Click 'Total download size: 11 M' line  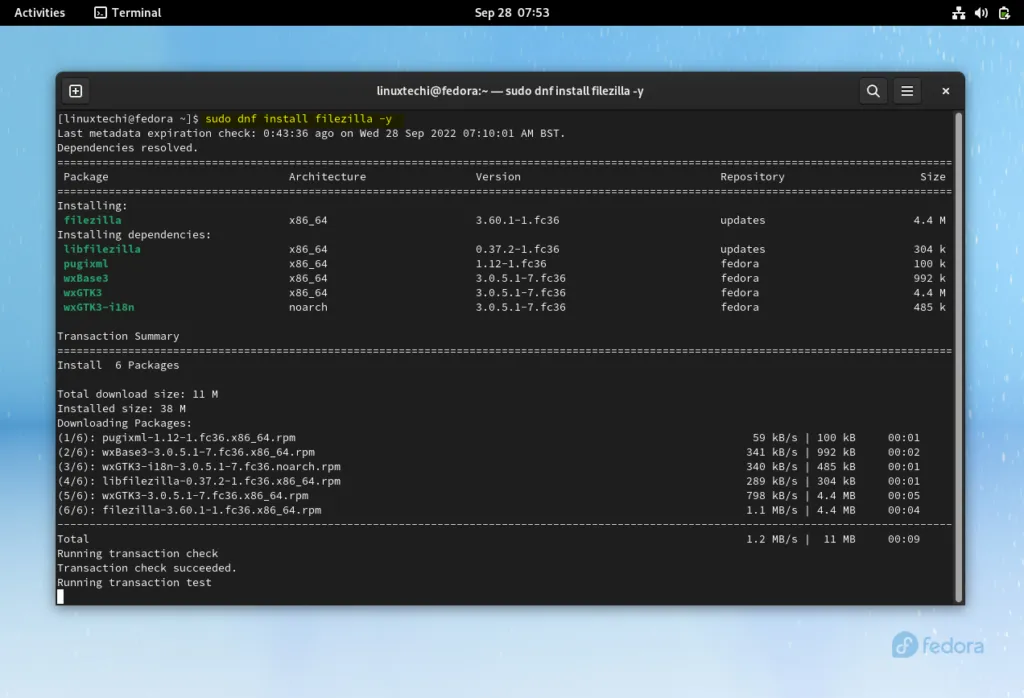[138, 394]
